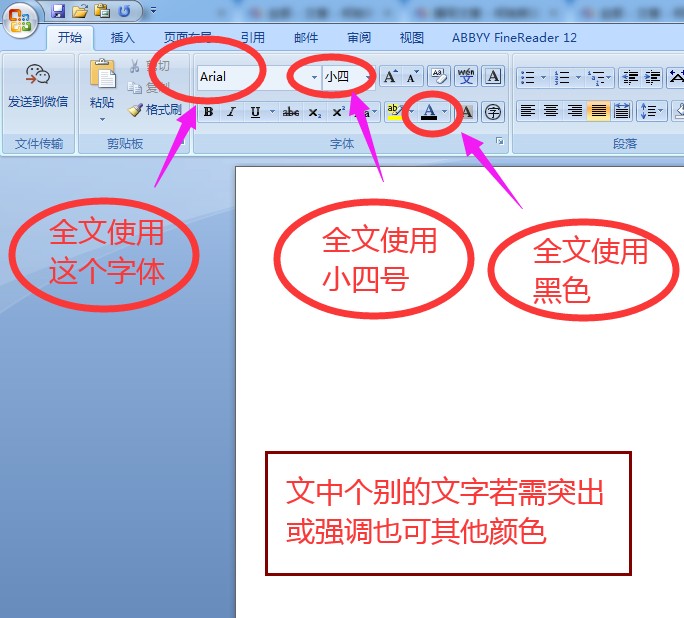Click the 复制 copy icon
The height and width of the screenshot is (618, 684).
click(148, 88)
